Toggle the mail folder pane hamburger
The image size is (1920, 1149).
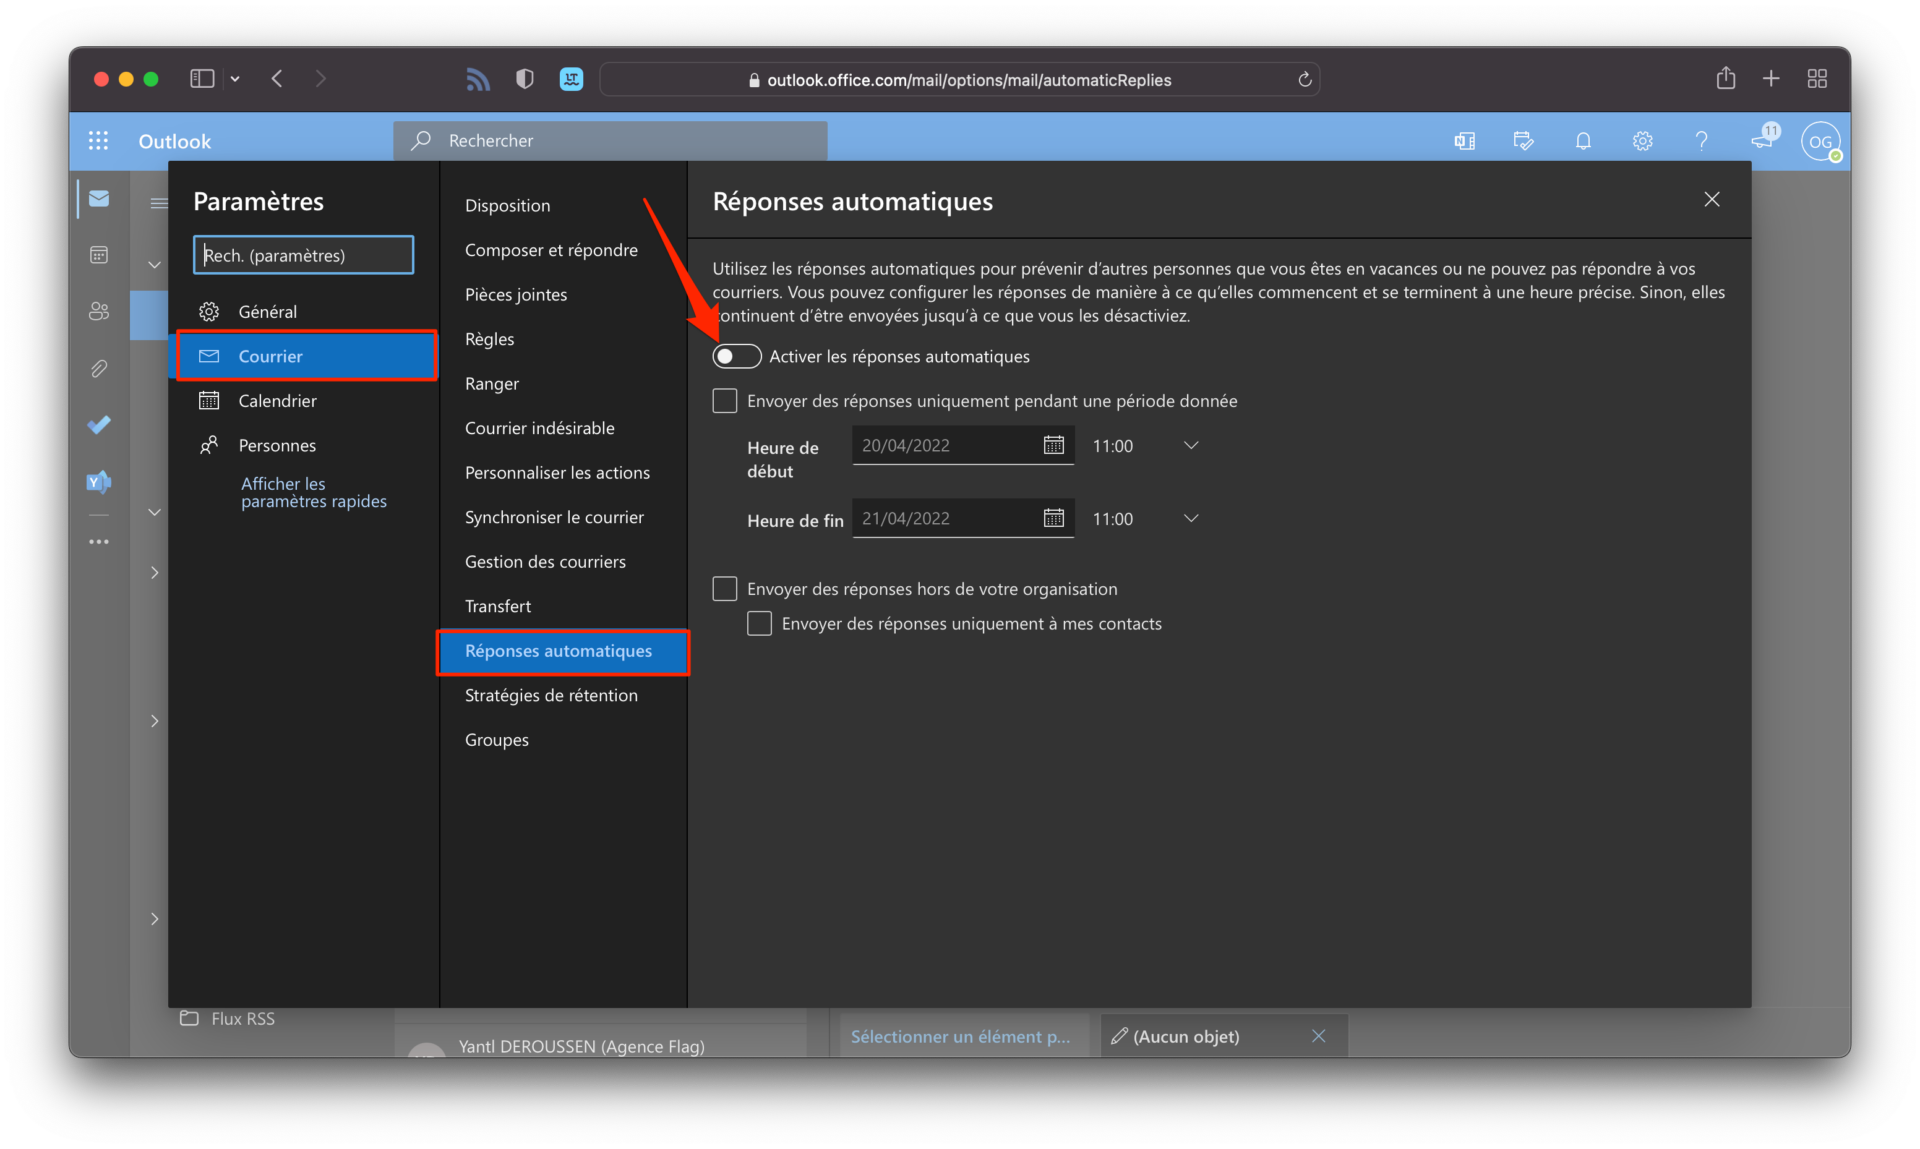click(158, 203)
